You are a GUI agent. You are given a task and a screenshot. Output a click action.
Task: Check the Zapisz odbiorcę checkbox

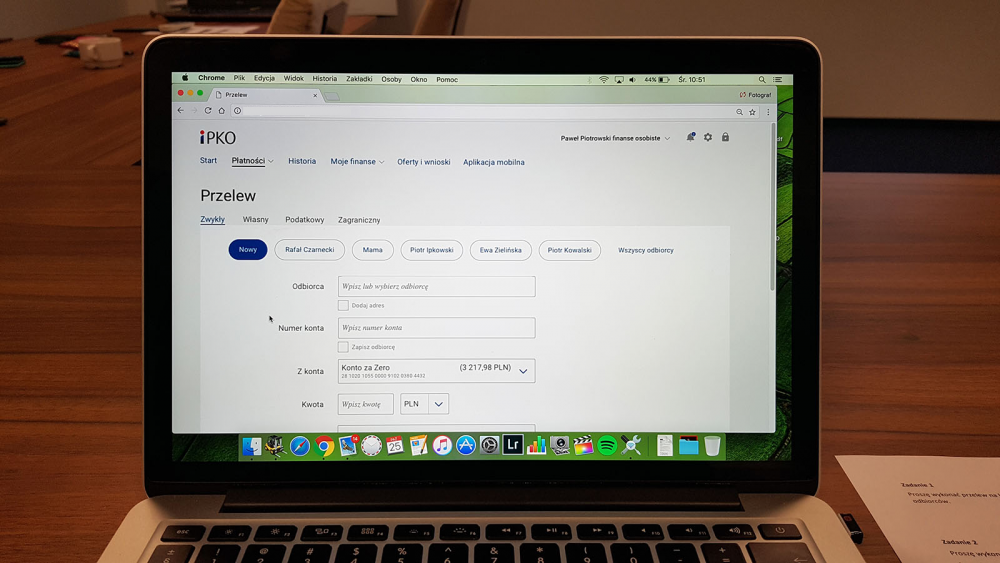(x=343, y=347)
